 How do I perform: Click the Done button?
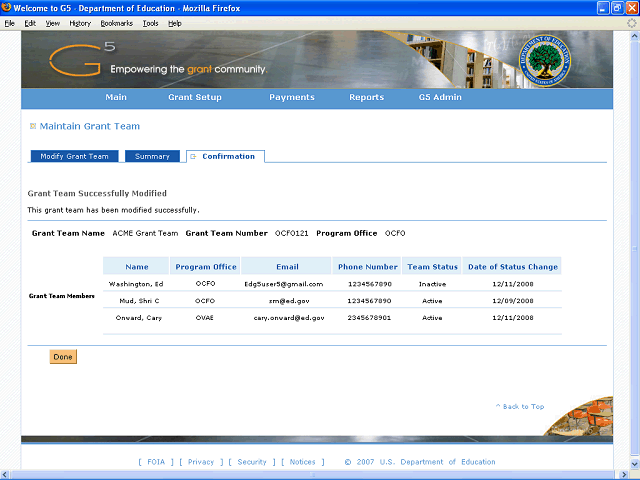(x=63, y=357)
